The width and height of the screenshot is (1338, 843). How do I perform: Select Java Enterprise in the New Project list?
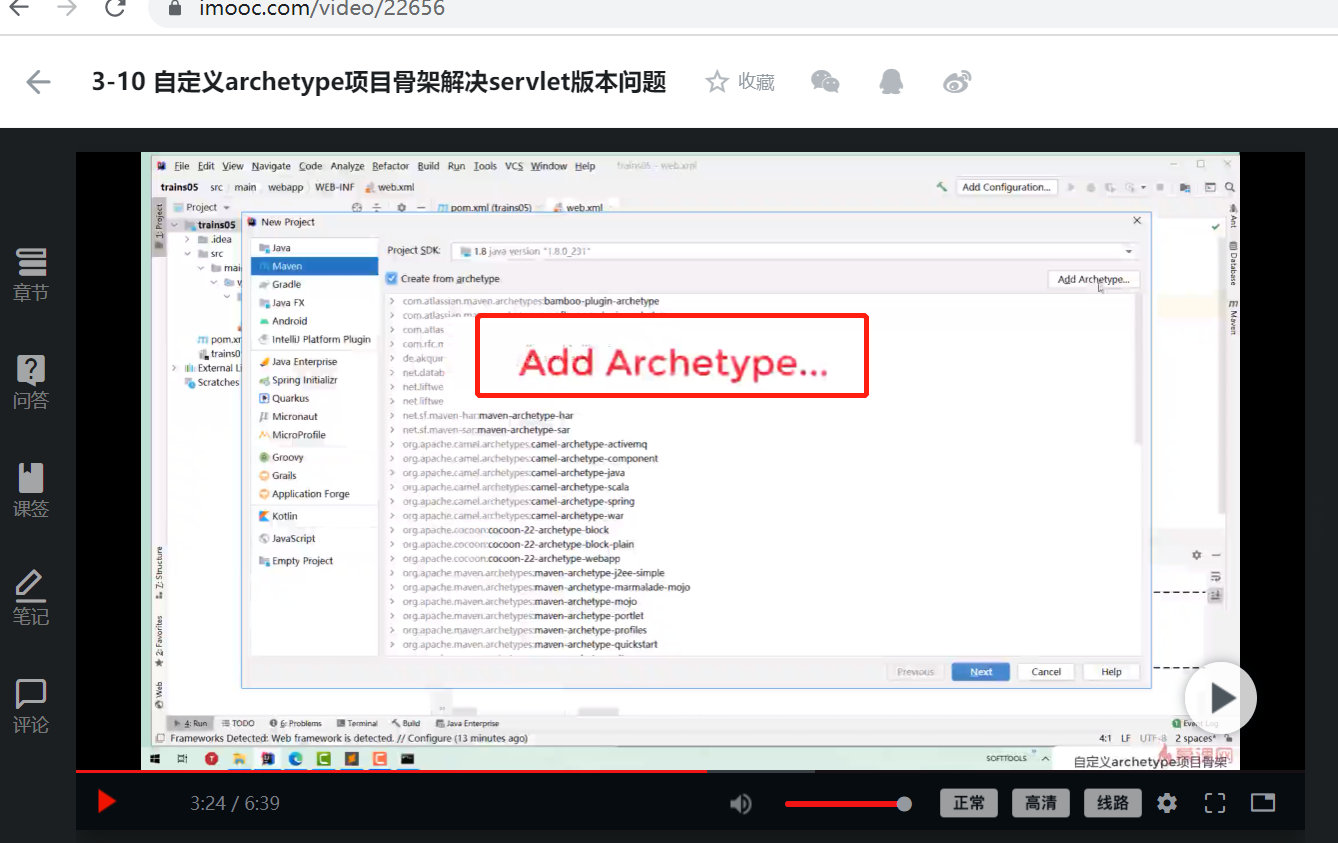click(x=314, y=362)
